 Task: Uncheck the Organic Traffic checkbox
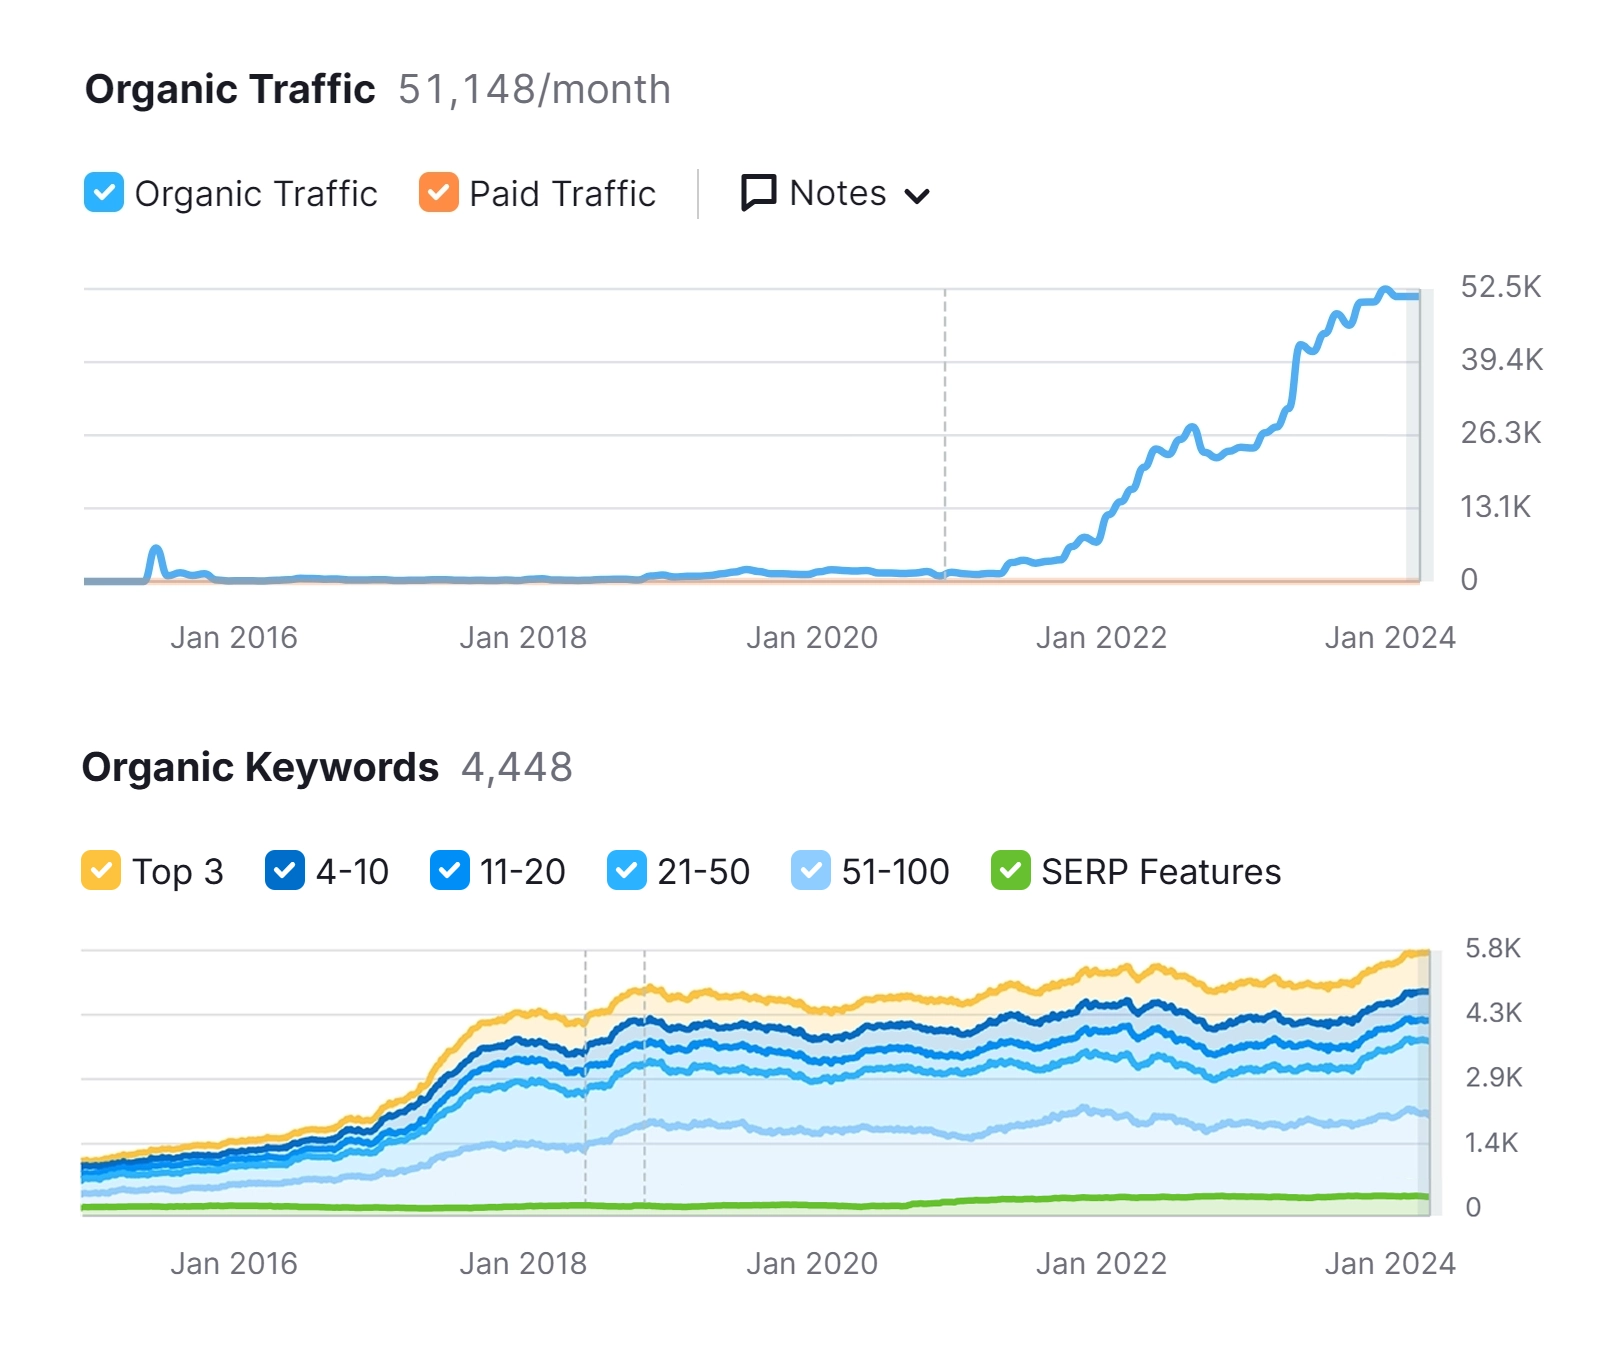[104, 193]
